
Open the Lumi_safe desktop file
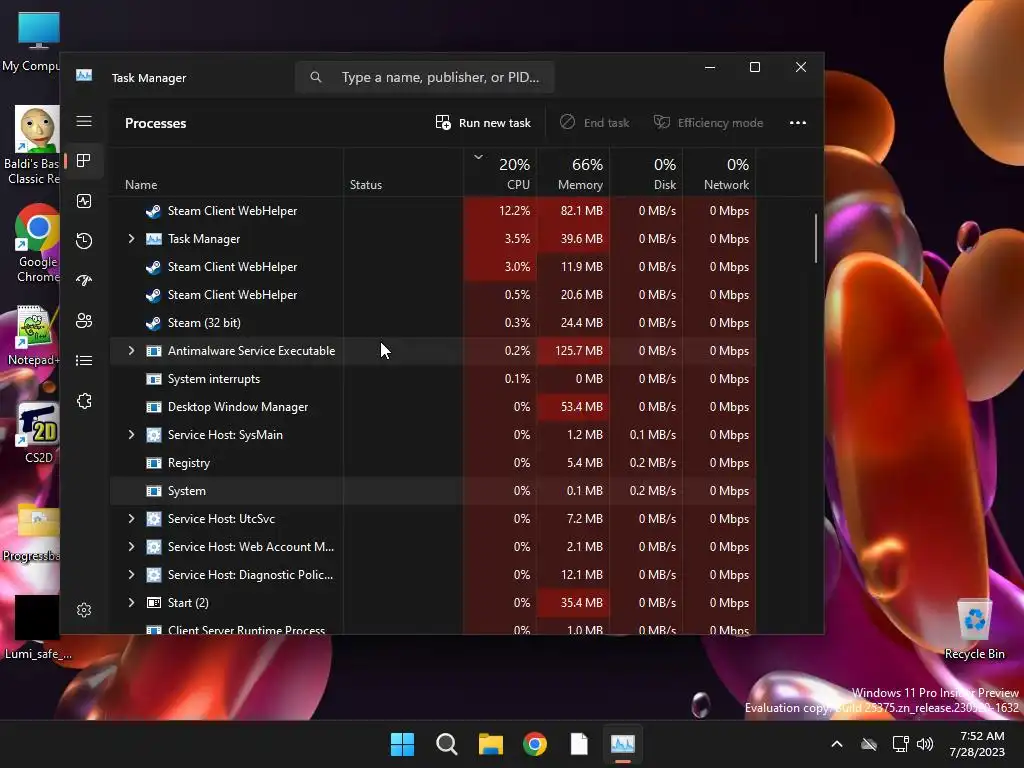pyautogui.click(x=38, y=627)
